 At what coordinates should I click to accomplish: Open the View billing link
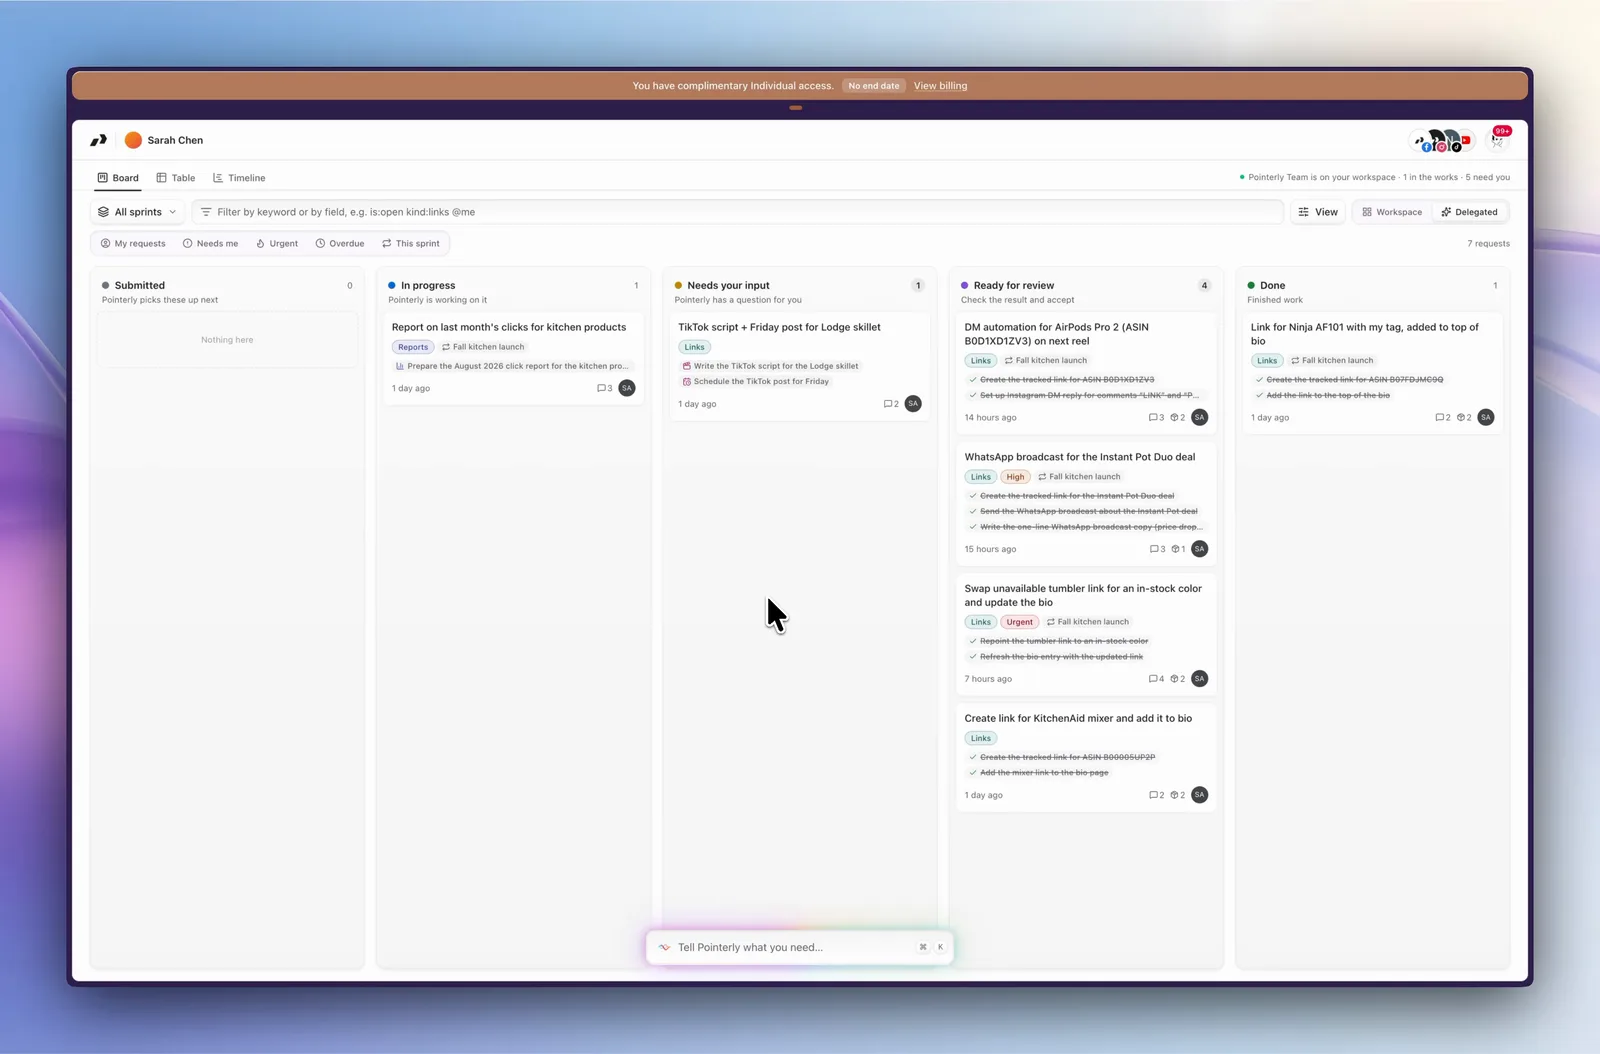tap(940, 86)
